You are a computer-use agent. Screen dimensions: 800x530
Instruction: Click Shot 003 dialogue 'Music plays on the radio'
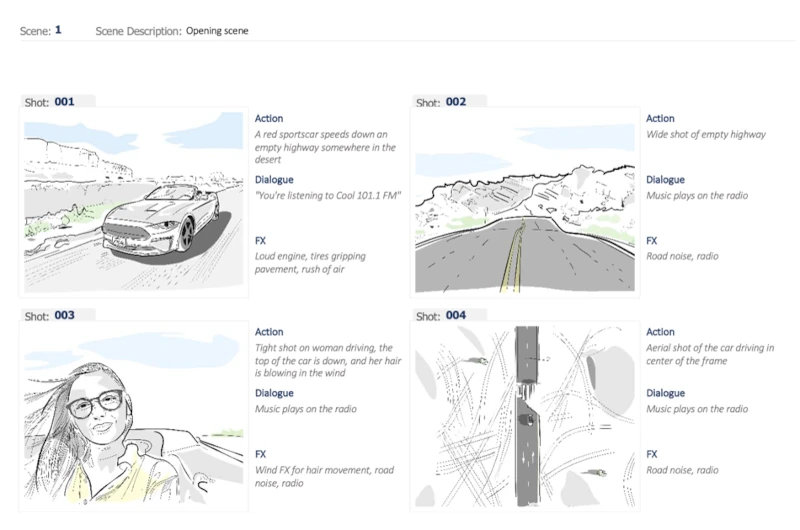click(305, 410)
